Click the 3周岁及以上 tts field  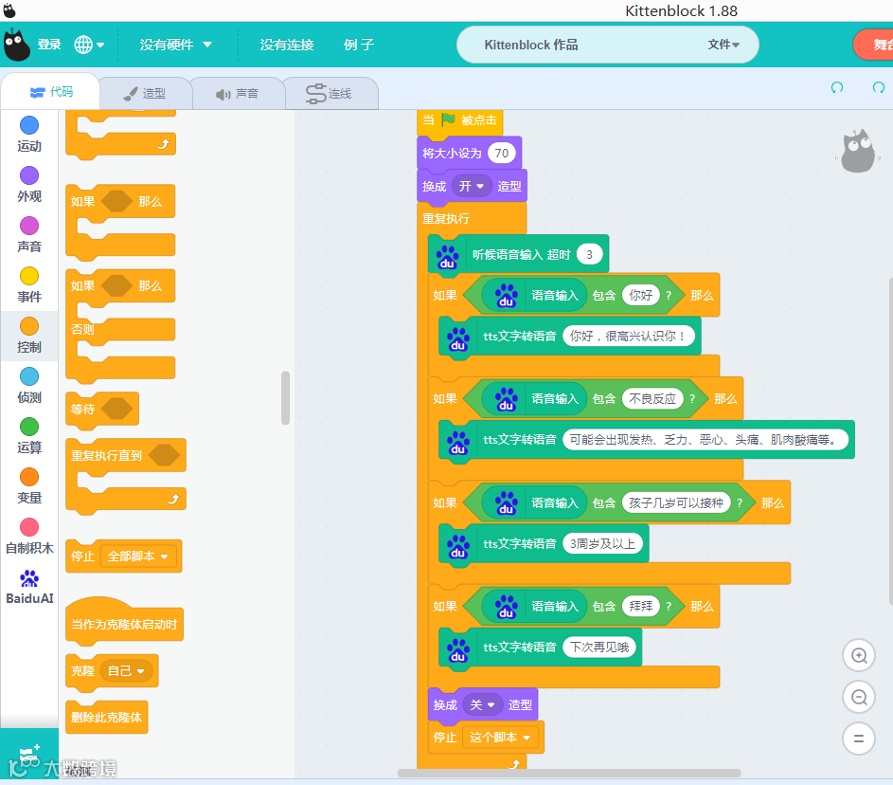click(603, 543)
